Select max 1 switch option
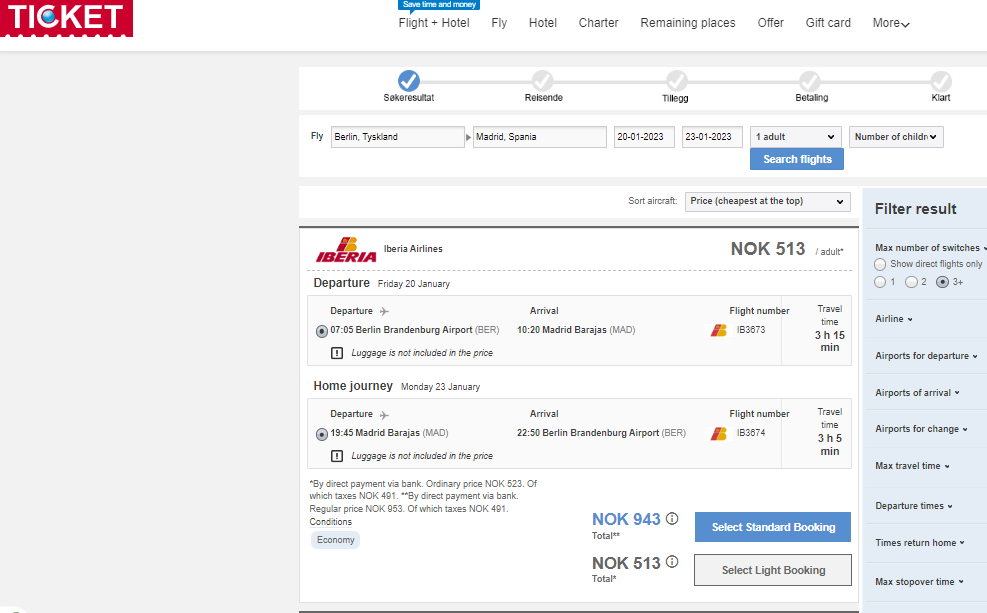The image size is (987, 613). (x=880, y=282)
